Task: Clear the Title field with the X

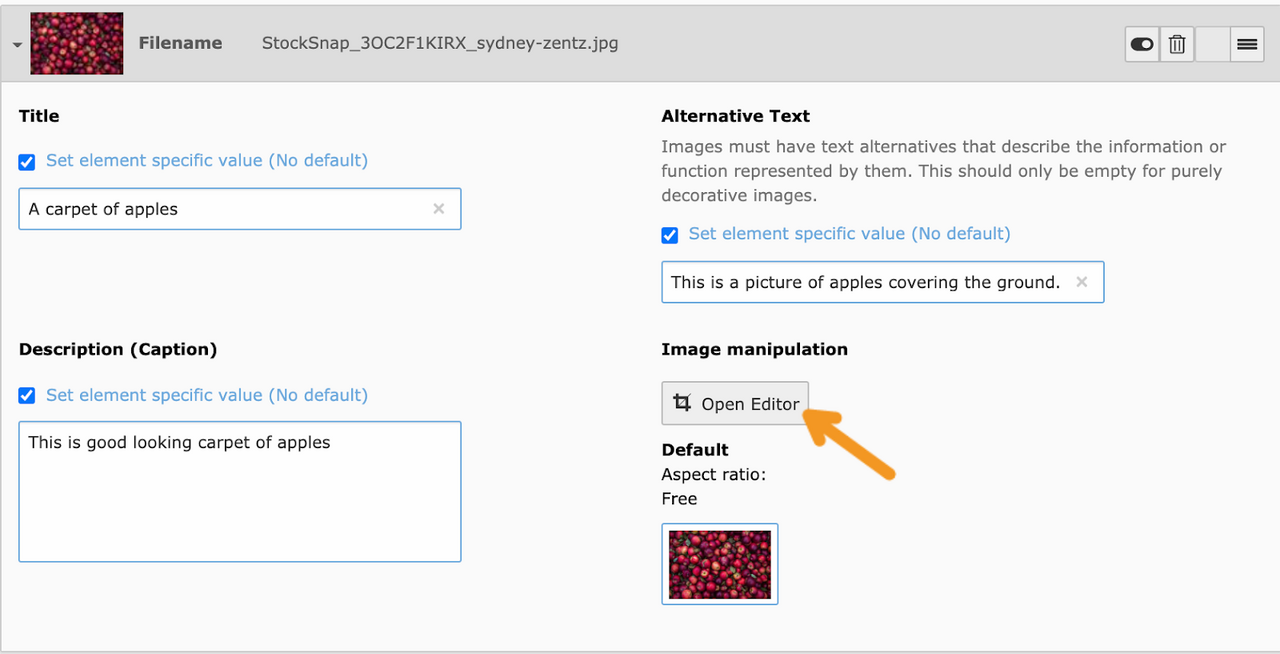Action: point(438,209)
